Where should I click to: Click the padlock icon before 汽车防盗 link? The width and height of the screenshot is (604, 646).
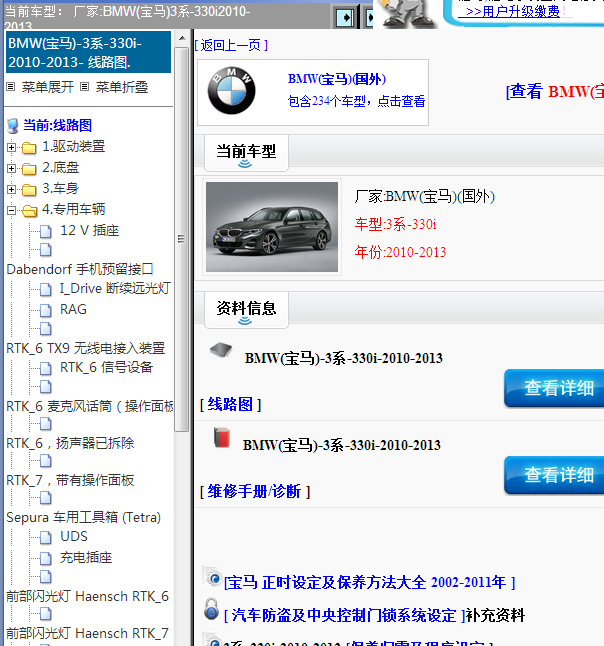pos(211,609)
